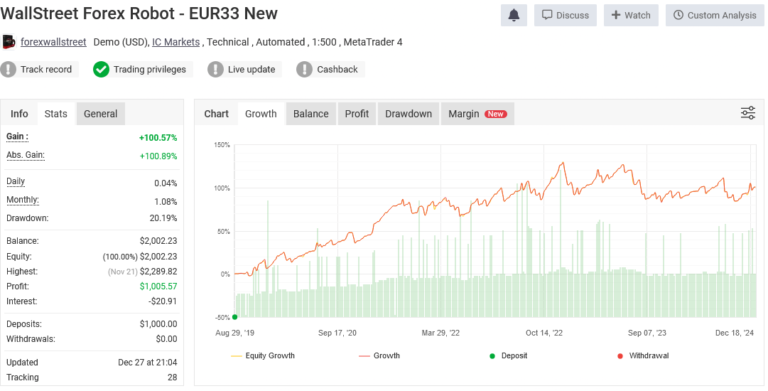This screenshot has height=391, width=768.
Task: Switch to the General tab
Action: click(x=100, y=114)
